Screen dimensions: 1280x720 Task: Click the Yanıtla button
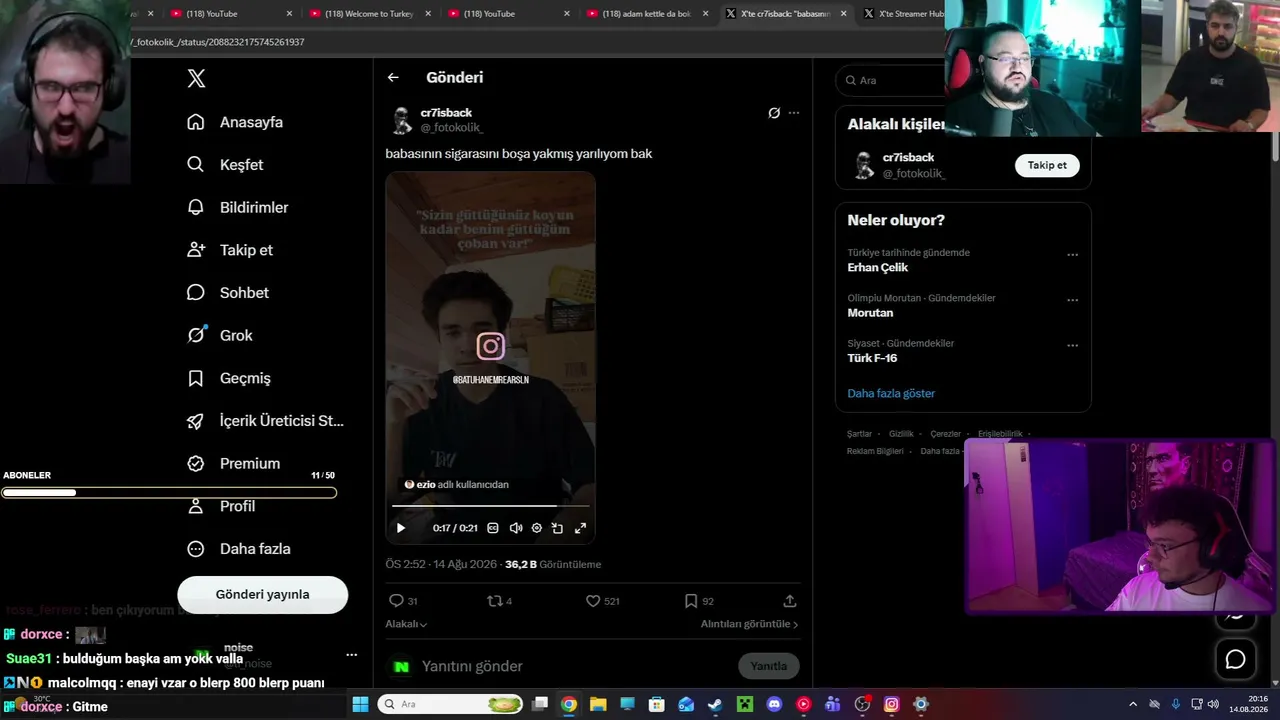click(x=769, y=666)
